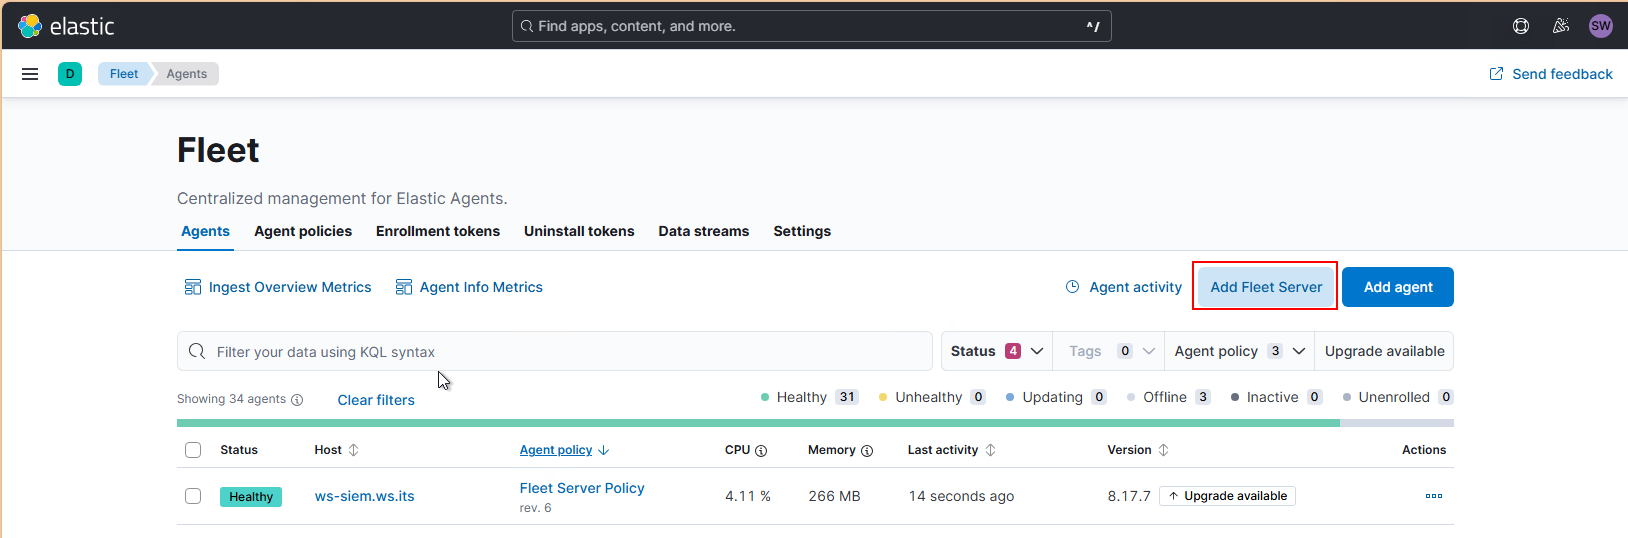Focus the KQL filter input field

pos(555,351)
